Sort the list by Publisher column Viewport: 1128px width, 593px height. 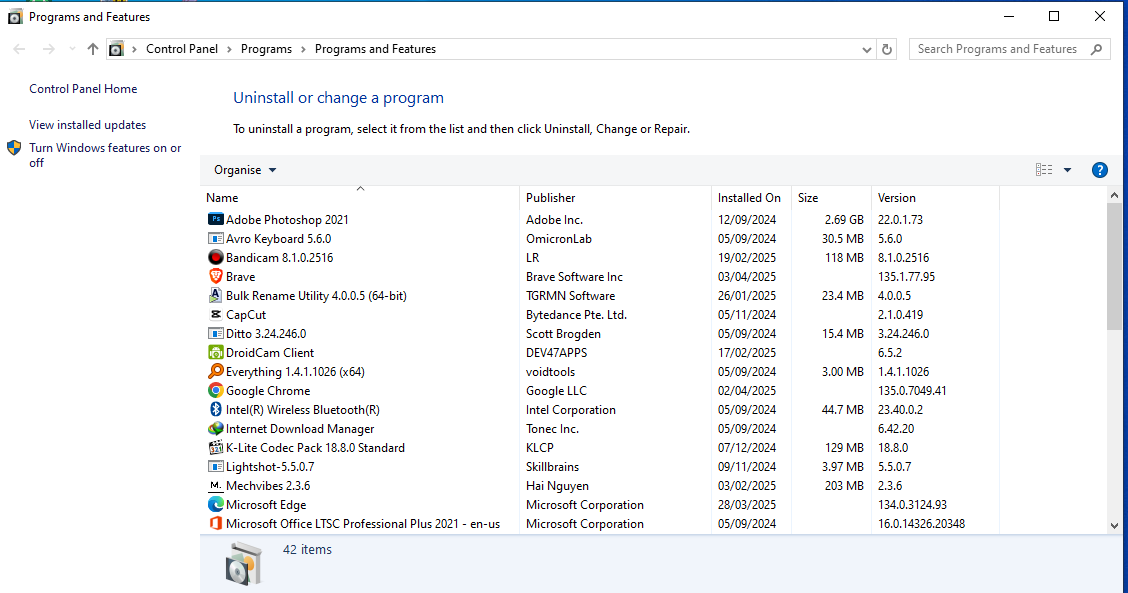click(551, 198)
